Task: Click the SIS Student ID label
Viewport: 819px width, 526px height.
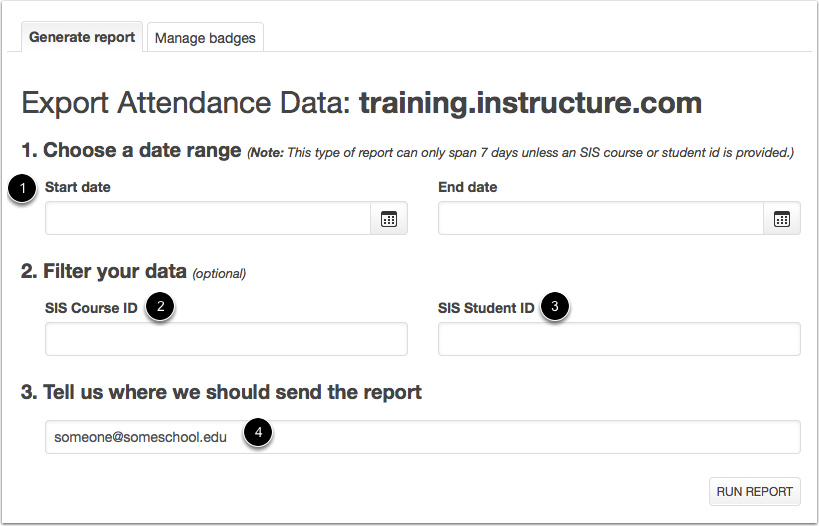Action: click(486, 308)
